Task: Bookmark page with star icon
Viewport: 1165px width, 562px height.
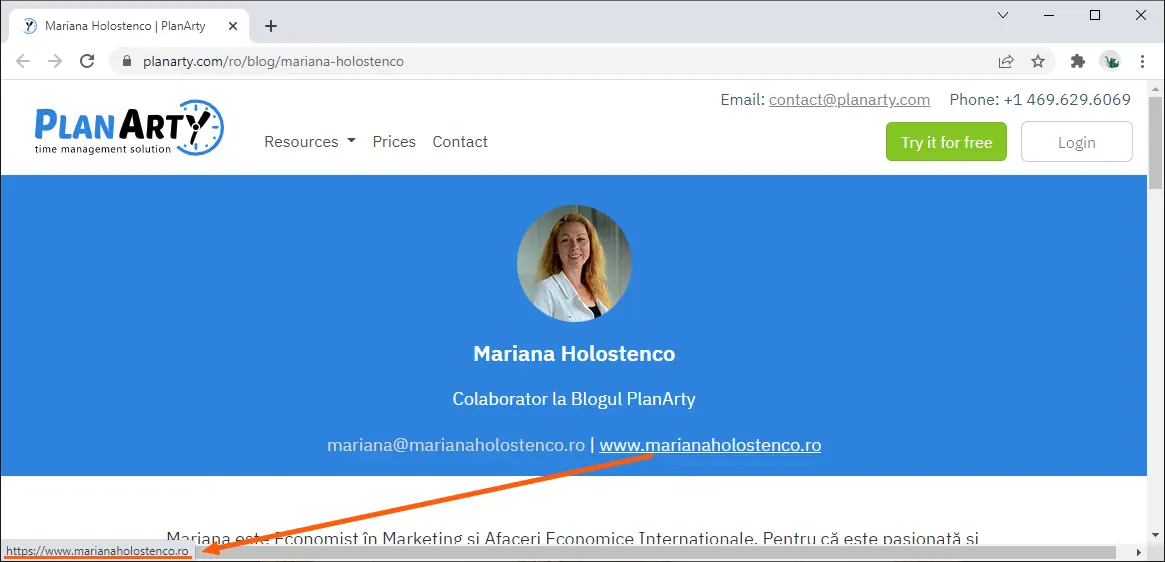Action: click(x=1038, y=61)
